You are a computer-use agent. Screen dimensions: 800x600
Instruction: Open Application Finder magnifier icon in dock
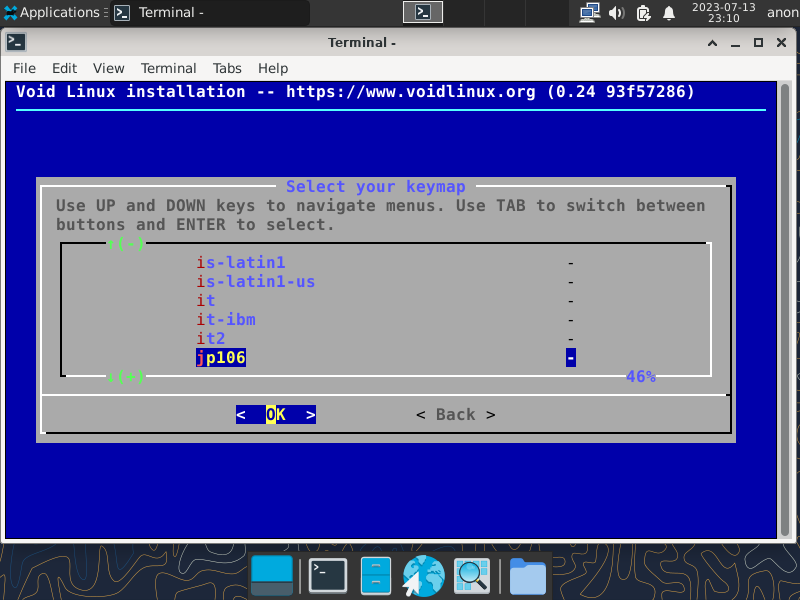click(472, 576)
